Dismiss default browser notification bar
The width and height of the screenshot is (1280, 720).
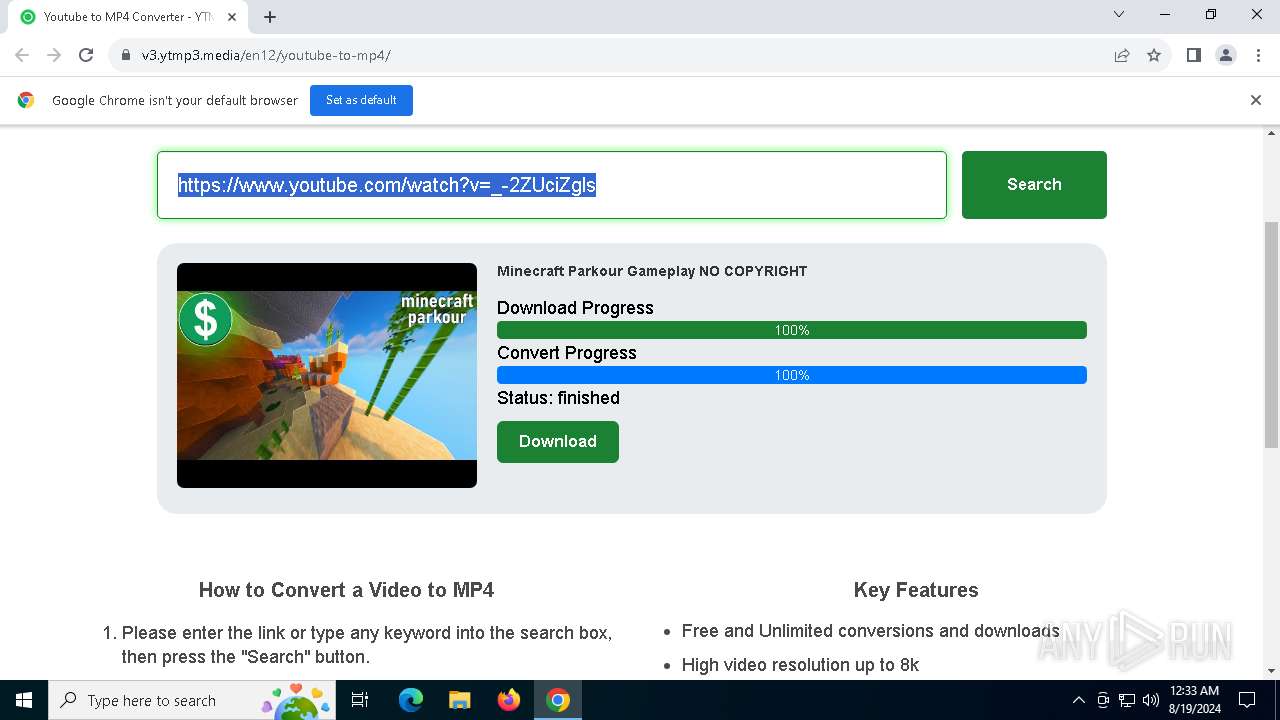point(1256,100)
